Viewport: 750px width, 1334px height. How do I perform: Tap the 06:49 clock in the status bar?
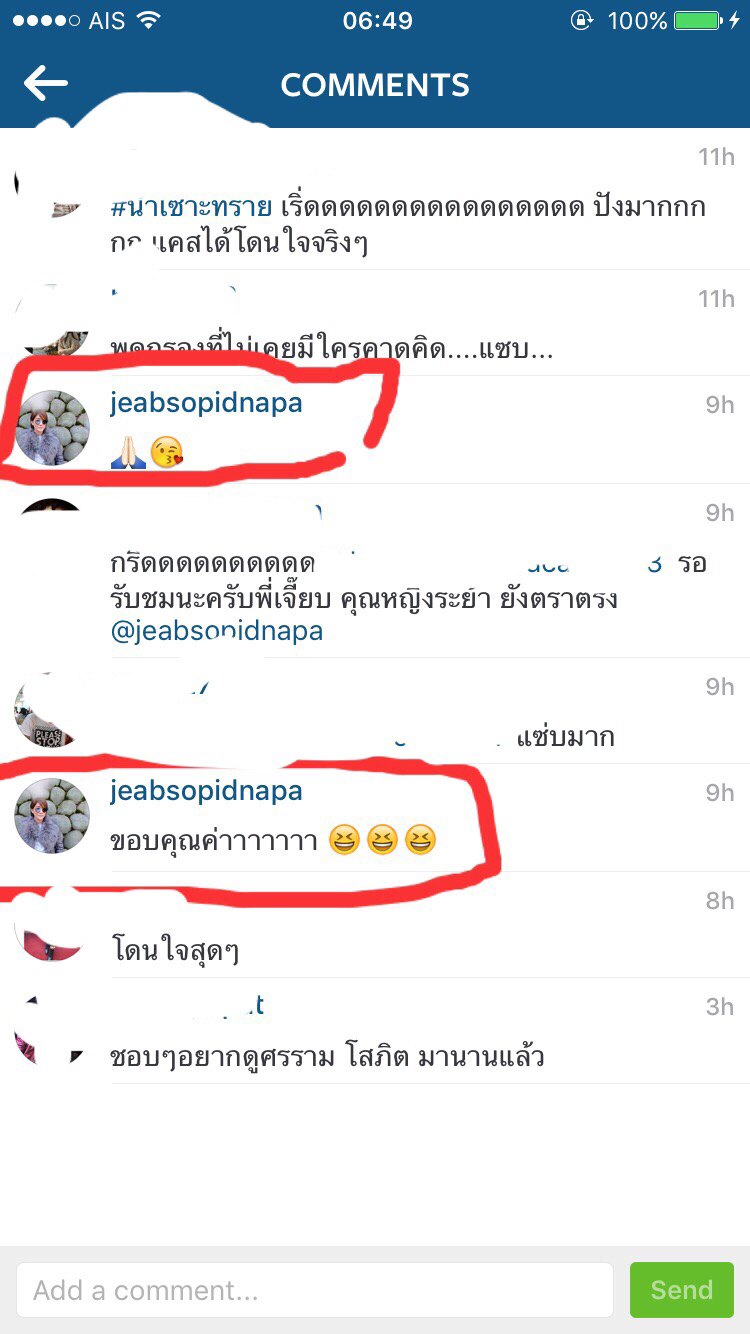[x=377, y=20]
